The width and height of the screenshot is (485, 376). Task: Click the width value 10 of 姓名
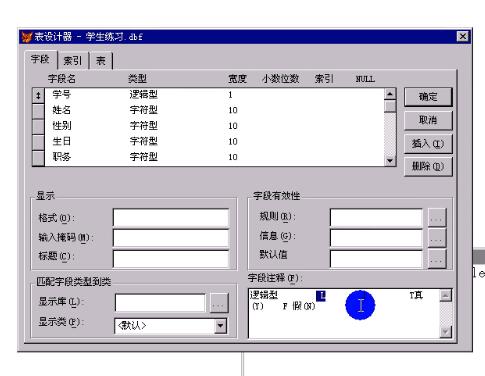[x=233, y=110]
